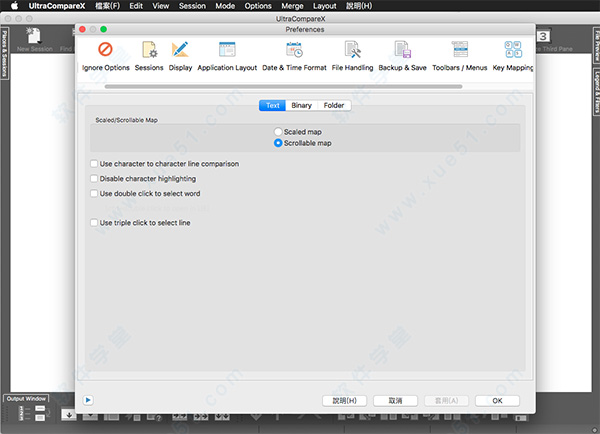Click the OK button
Image resolution: width=600 pixels, height=434 pixels.
click(497, 400)
